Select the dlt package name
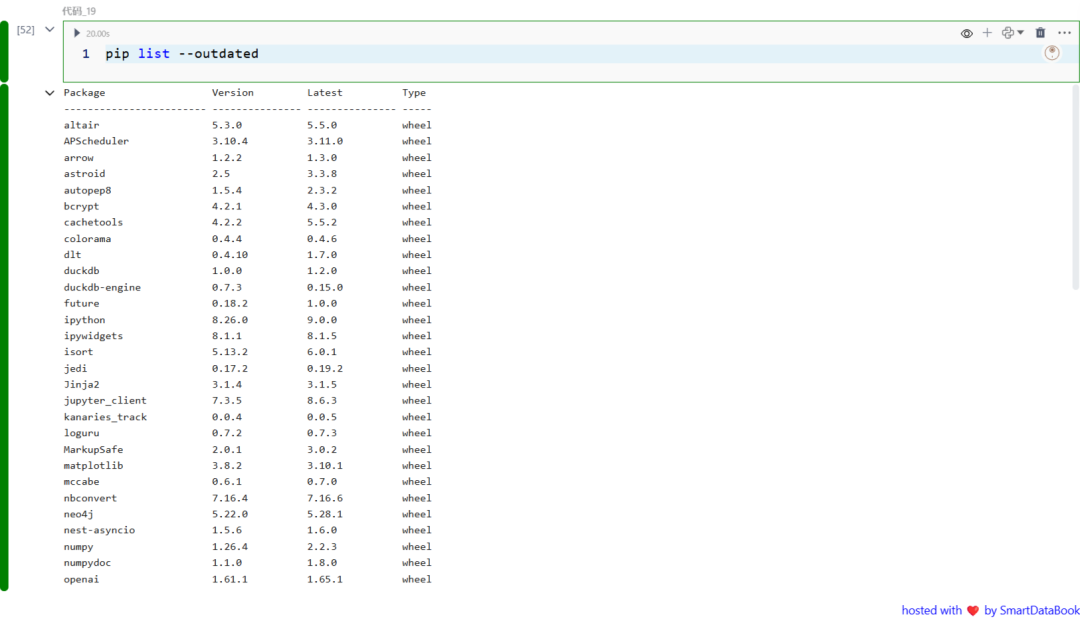The image size is (1080, 619). point(72,255)
